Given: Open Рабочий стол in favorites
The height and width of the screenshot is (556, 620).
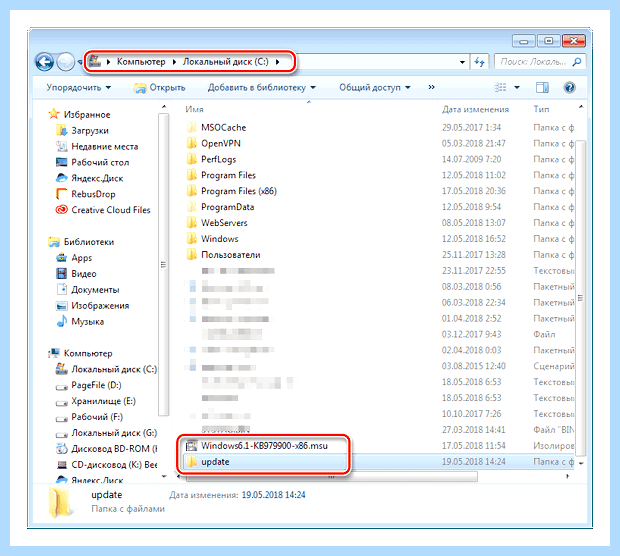Looking at the screenshot, I should [93, 162].
